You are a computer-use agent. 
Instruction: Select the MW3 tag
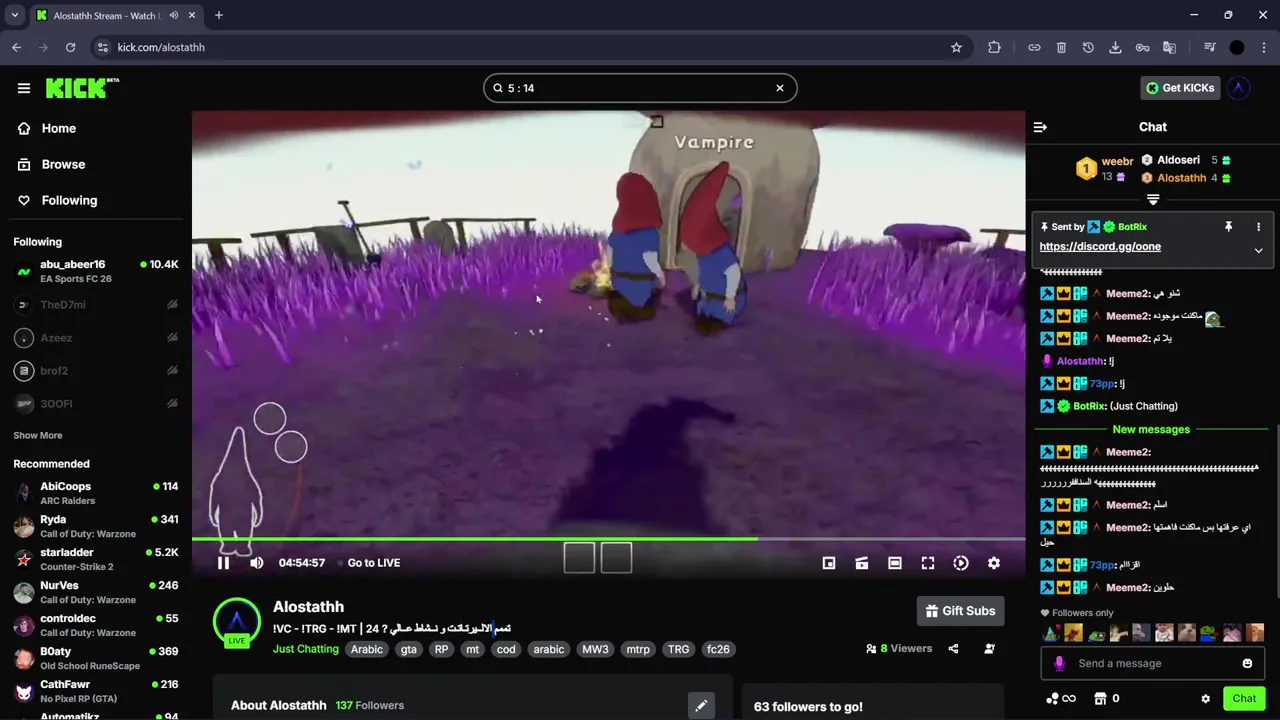(x=595, y=649)
